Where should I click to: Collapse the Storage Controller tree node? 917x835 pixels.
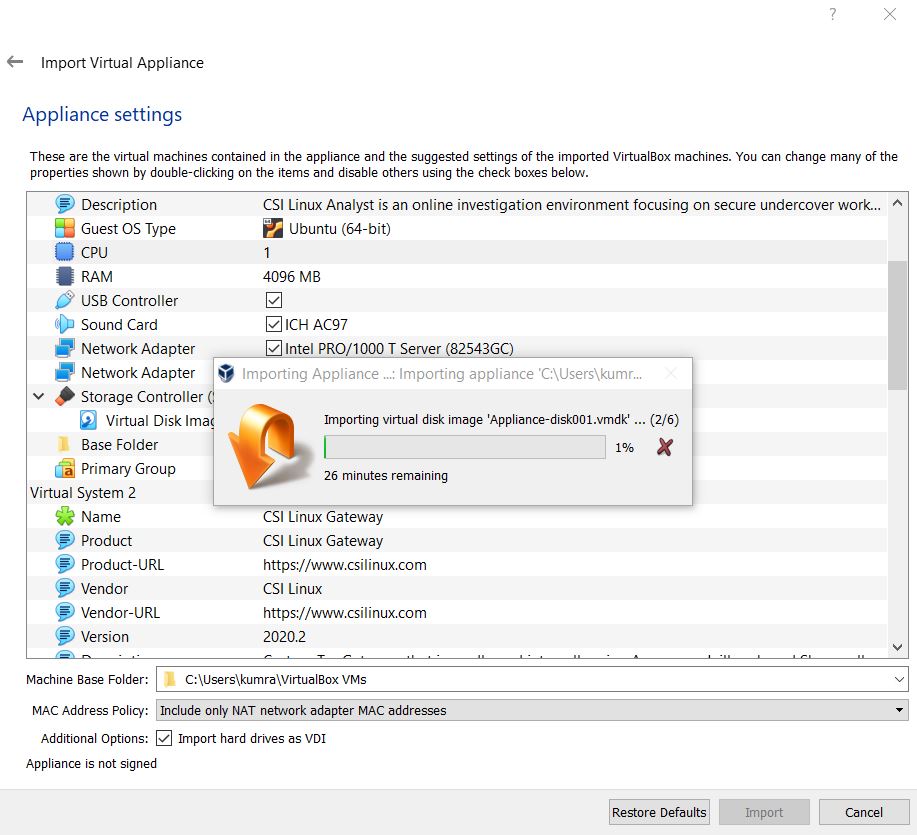point(39,396)
